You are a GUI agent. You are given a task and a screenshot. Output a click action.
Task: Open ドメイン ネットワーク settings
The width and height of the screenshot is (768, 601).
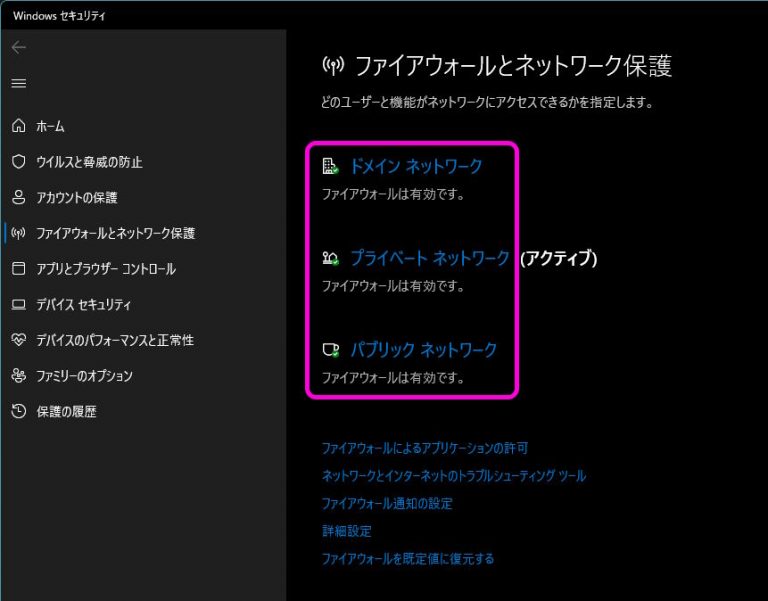tap(416, 167)
